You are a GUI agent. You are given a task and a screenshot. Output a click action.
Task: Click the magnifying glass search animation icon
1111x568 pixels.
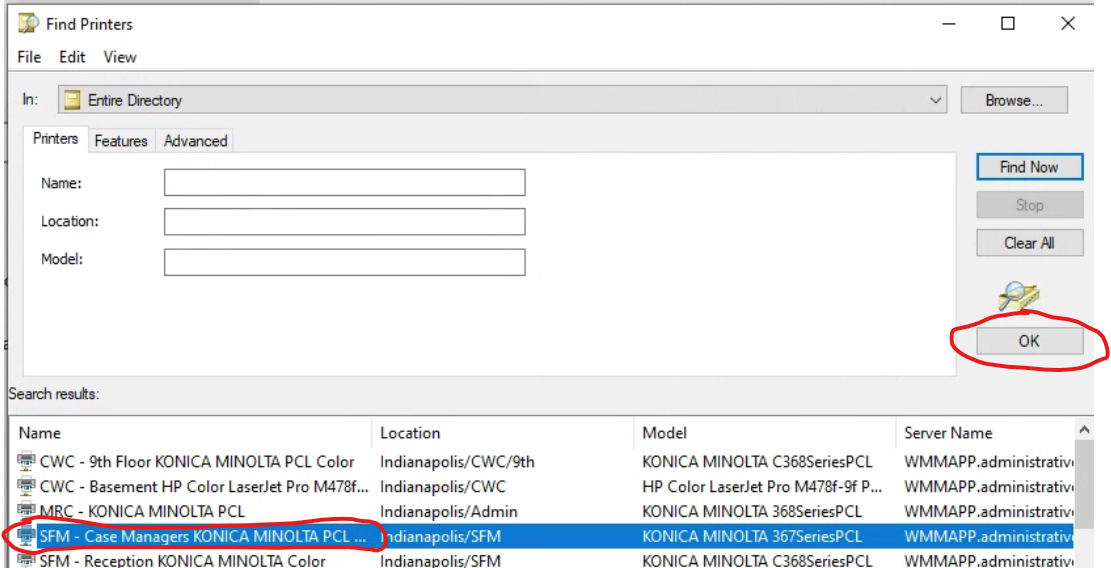pos(1019,296)
